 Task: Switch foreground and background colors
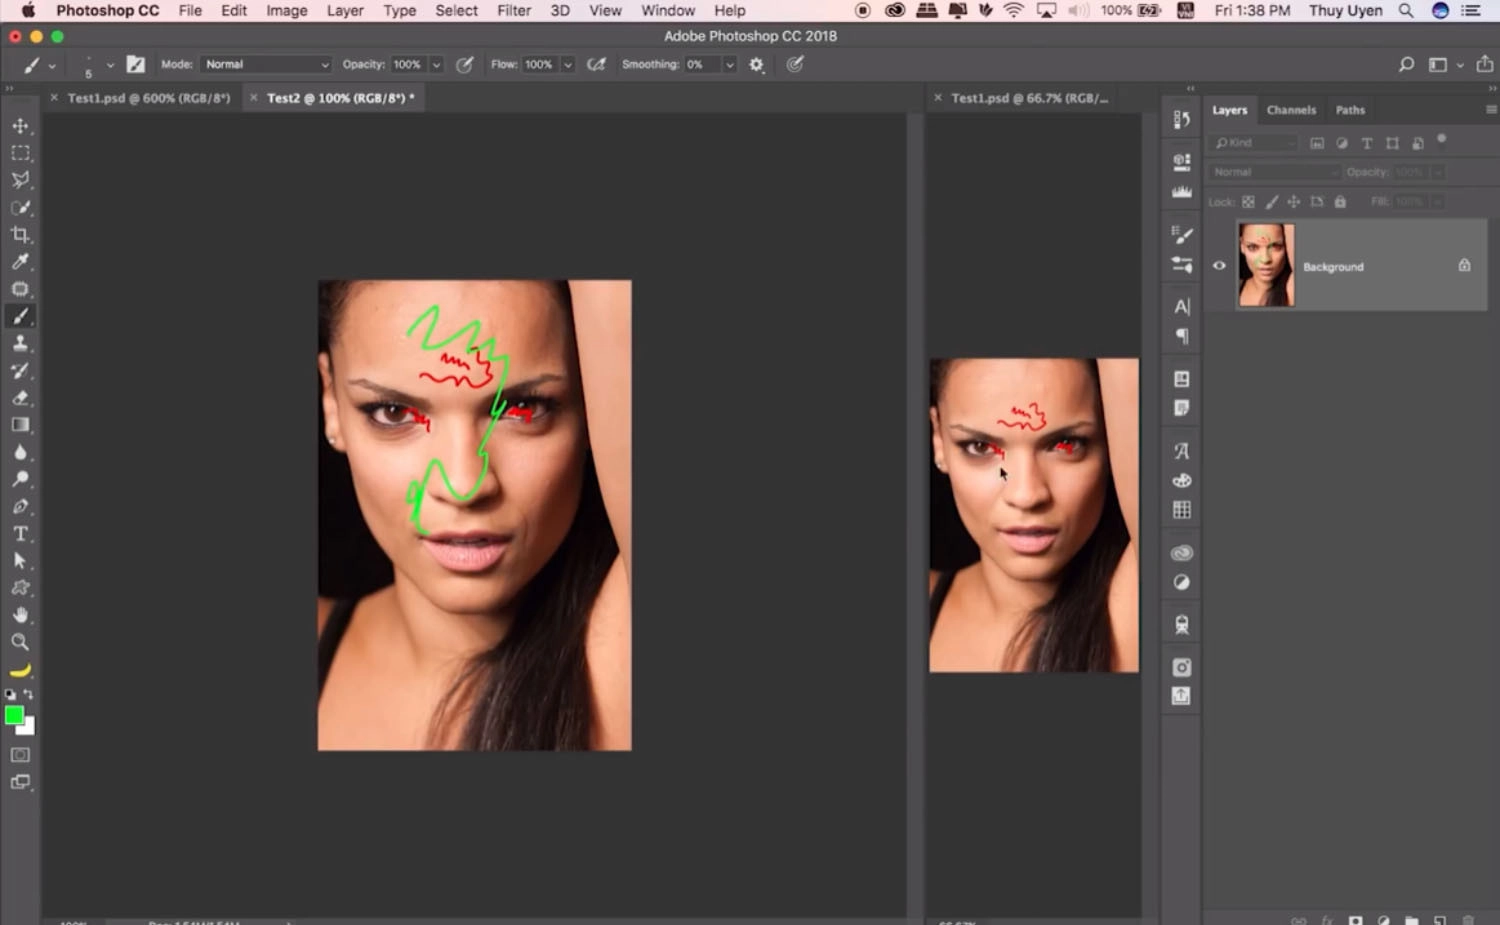[x=29, y=694]
